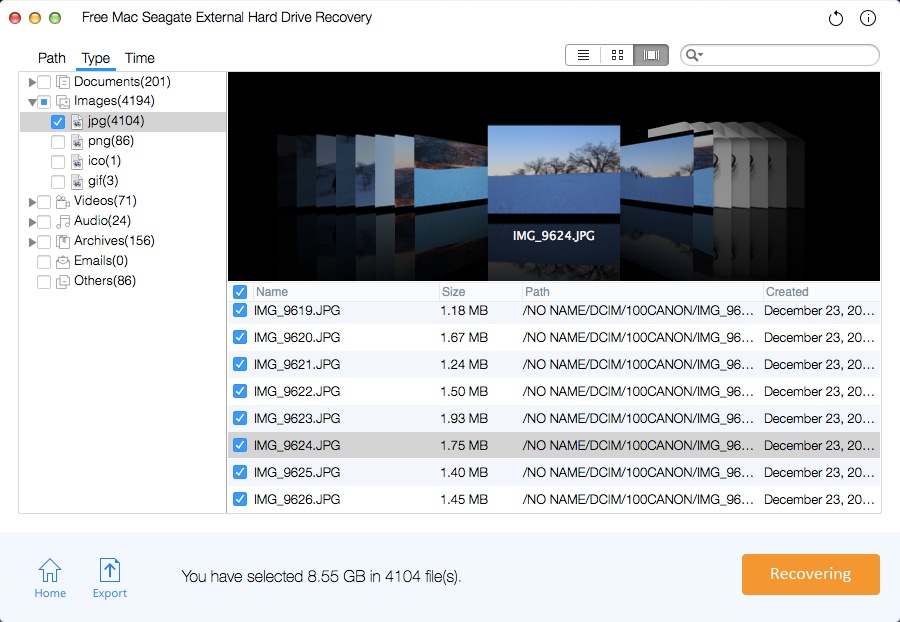900x622 pixels.
Task: Click the IMG_9624.JPG cover flow preview
Action: tap(554, 170)
